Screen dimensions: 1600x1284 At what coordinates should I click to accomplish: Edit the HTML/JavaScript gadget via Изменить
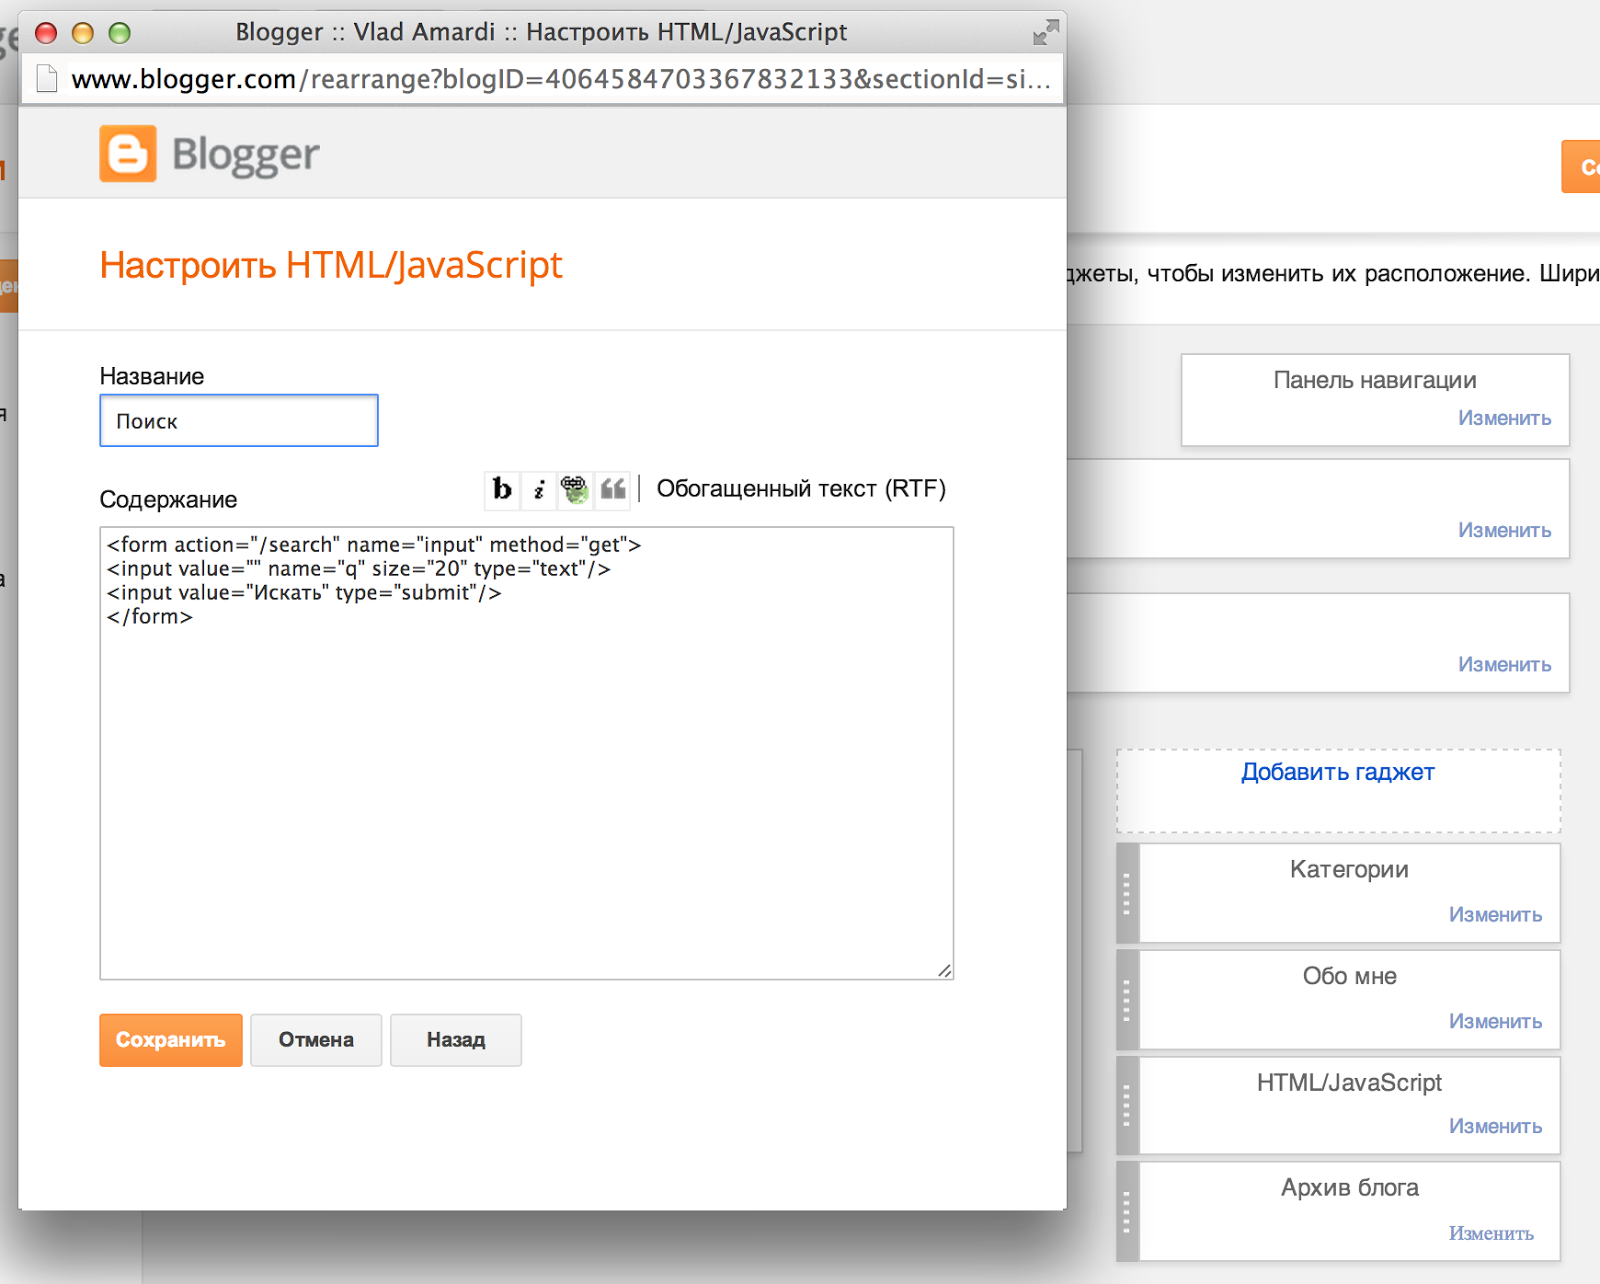click(x=1495, y=1126)
